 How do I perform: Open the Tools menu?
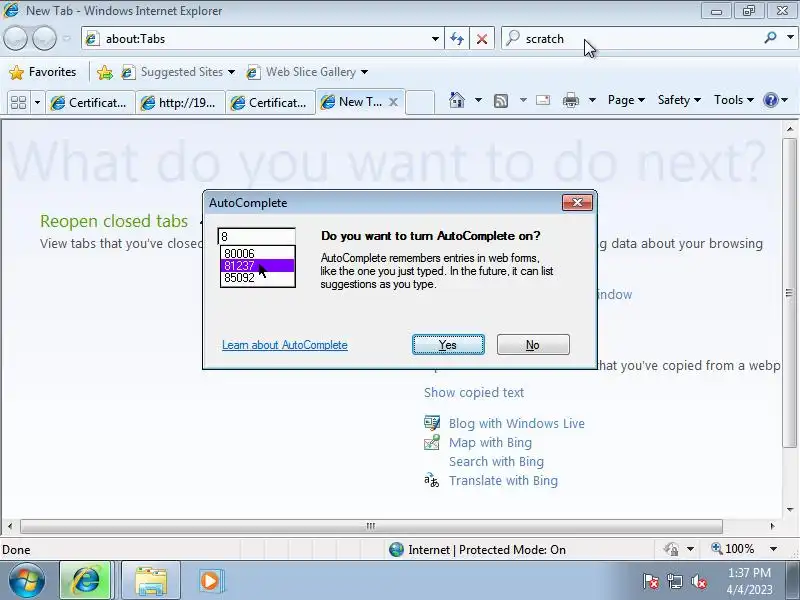(x=734, y=100)
